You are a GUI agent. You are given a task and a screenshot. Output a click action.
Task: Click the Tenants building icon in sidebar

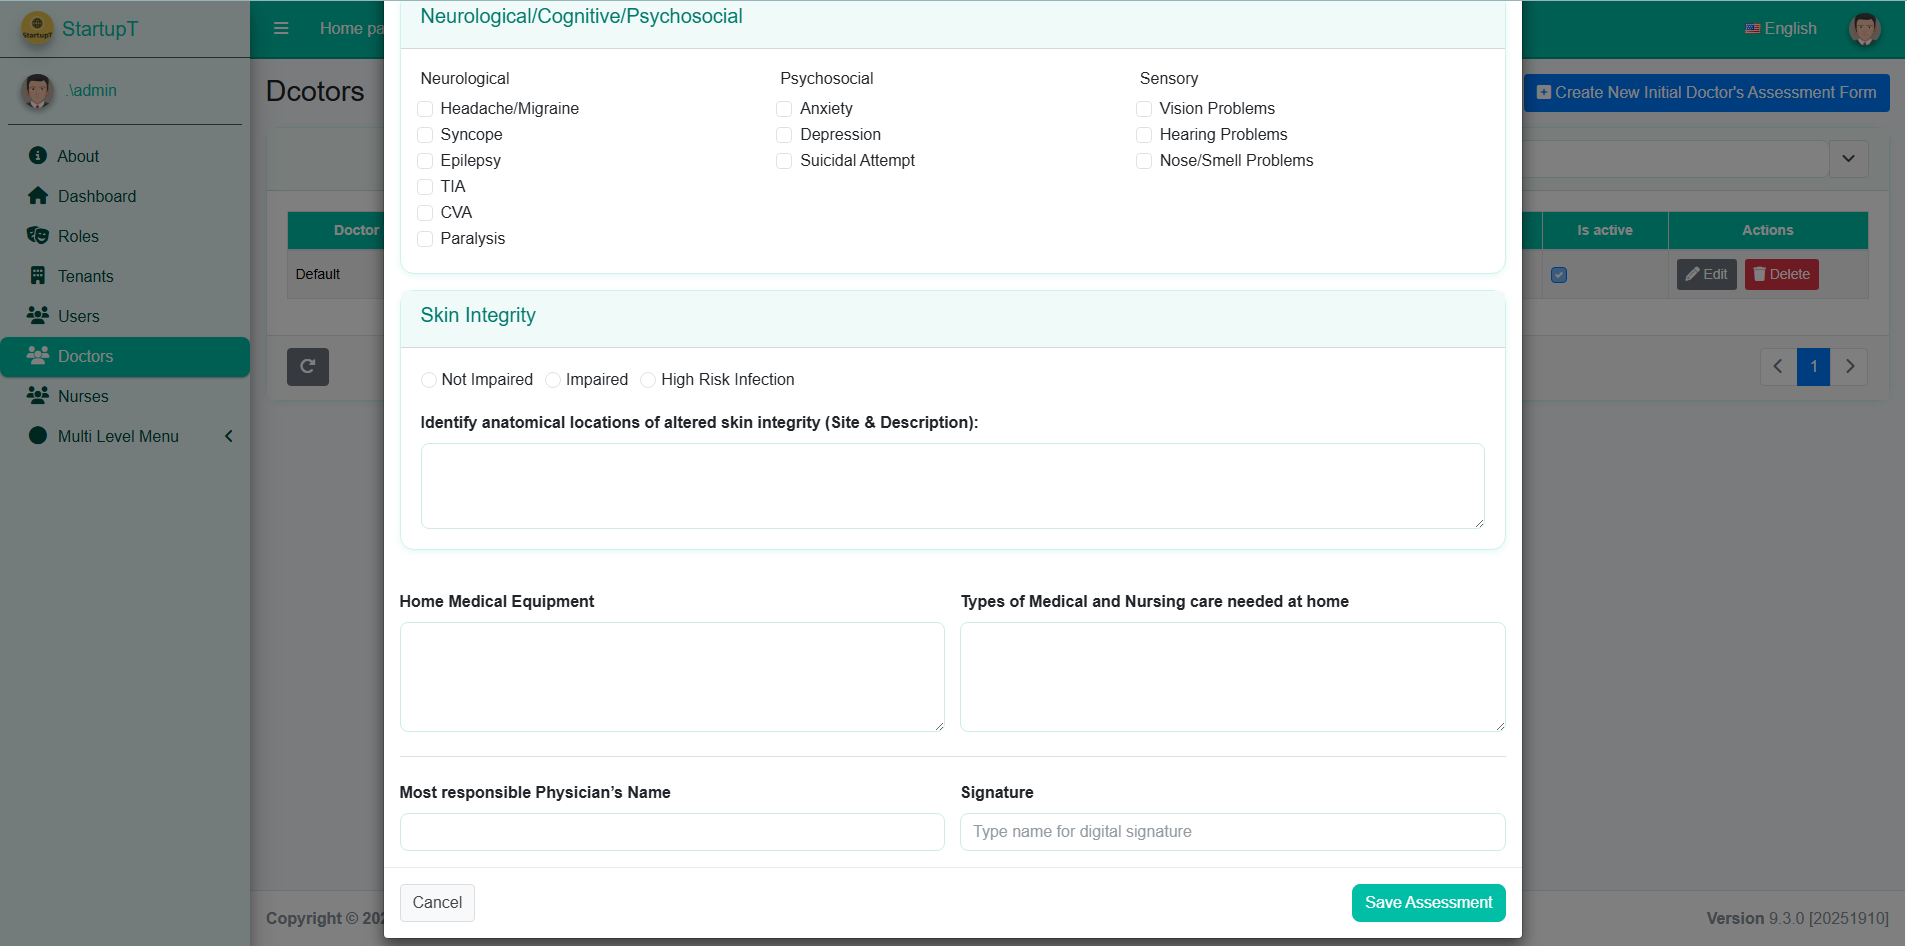pyautogui.click(x=38, y=276)
